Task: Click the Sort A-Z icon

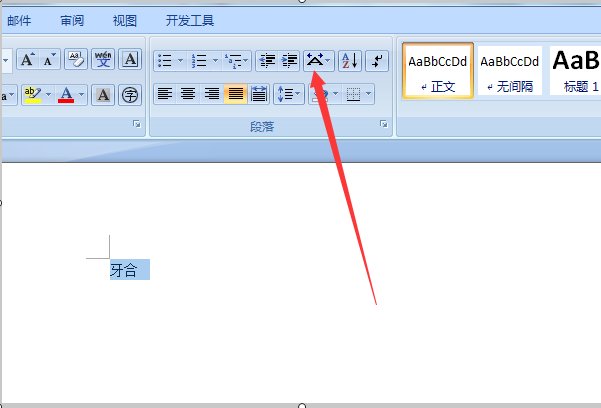Action: click(x=350, y=61)
